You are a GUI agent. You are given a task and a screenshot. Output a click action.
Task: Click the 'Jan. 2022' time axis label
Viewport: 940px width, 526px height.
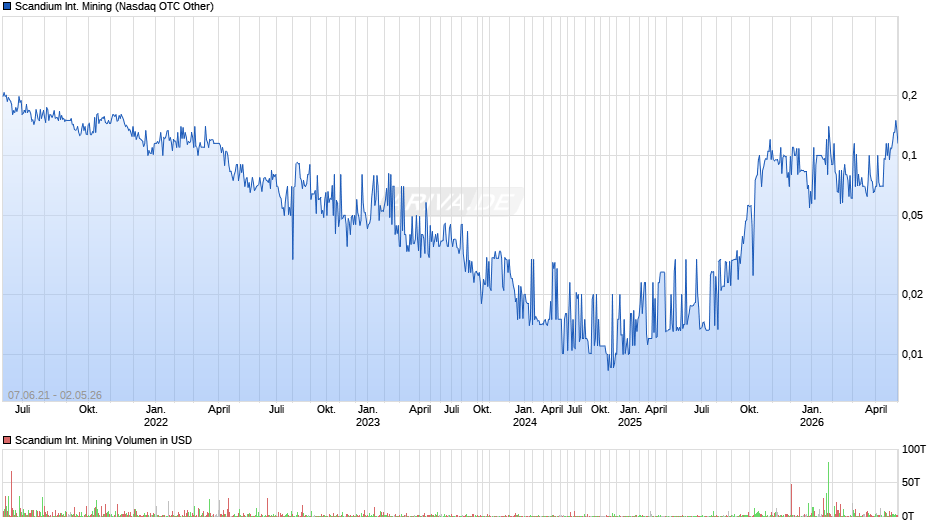point(156,416)
